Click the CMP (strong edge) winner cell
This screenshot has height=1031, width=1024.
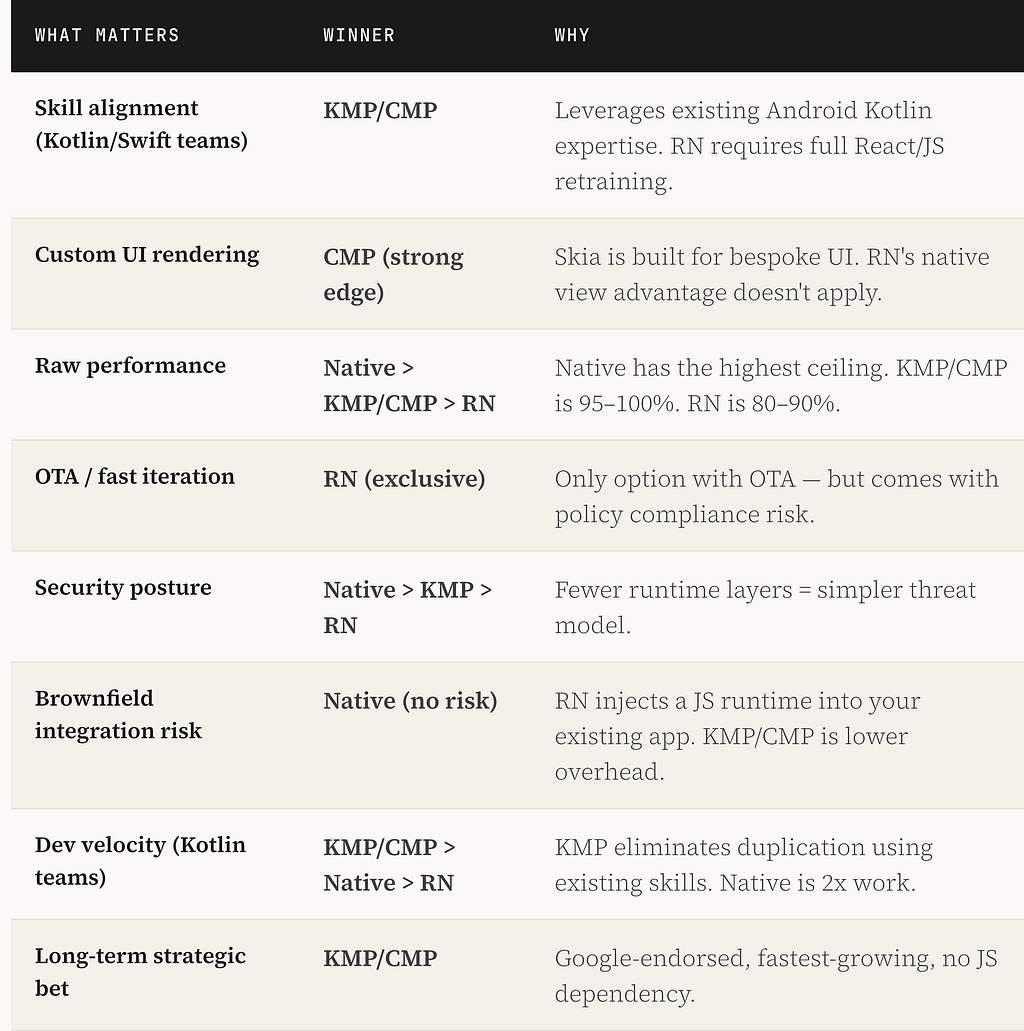click(x=393, y=274)
